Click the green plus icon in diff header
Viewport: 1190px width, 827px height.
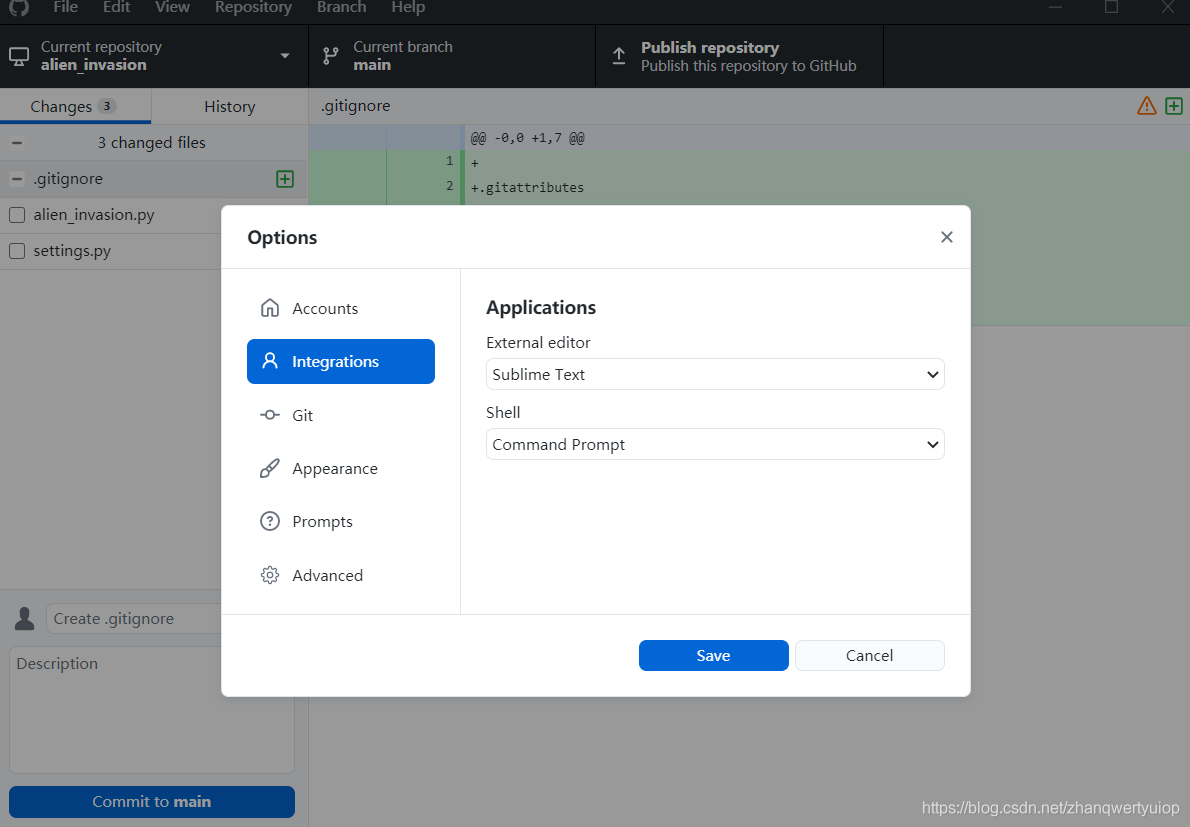click(x=1173, y=106)
